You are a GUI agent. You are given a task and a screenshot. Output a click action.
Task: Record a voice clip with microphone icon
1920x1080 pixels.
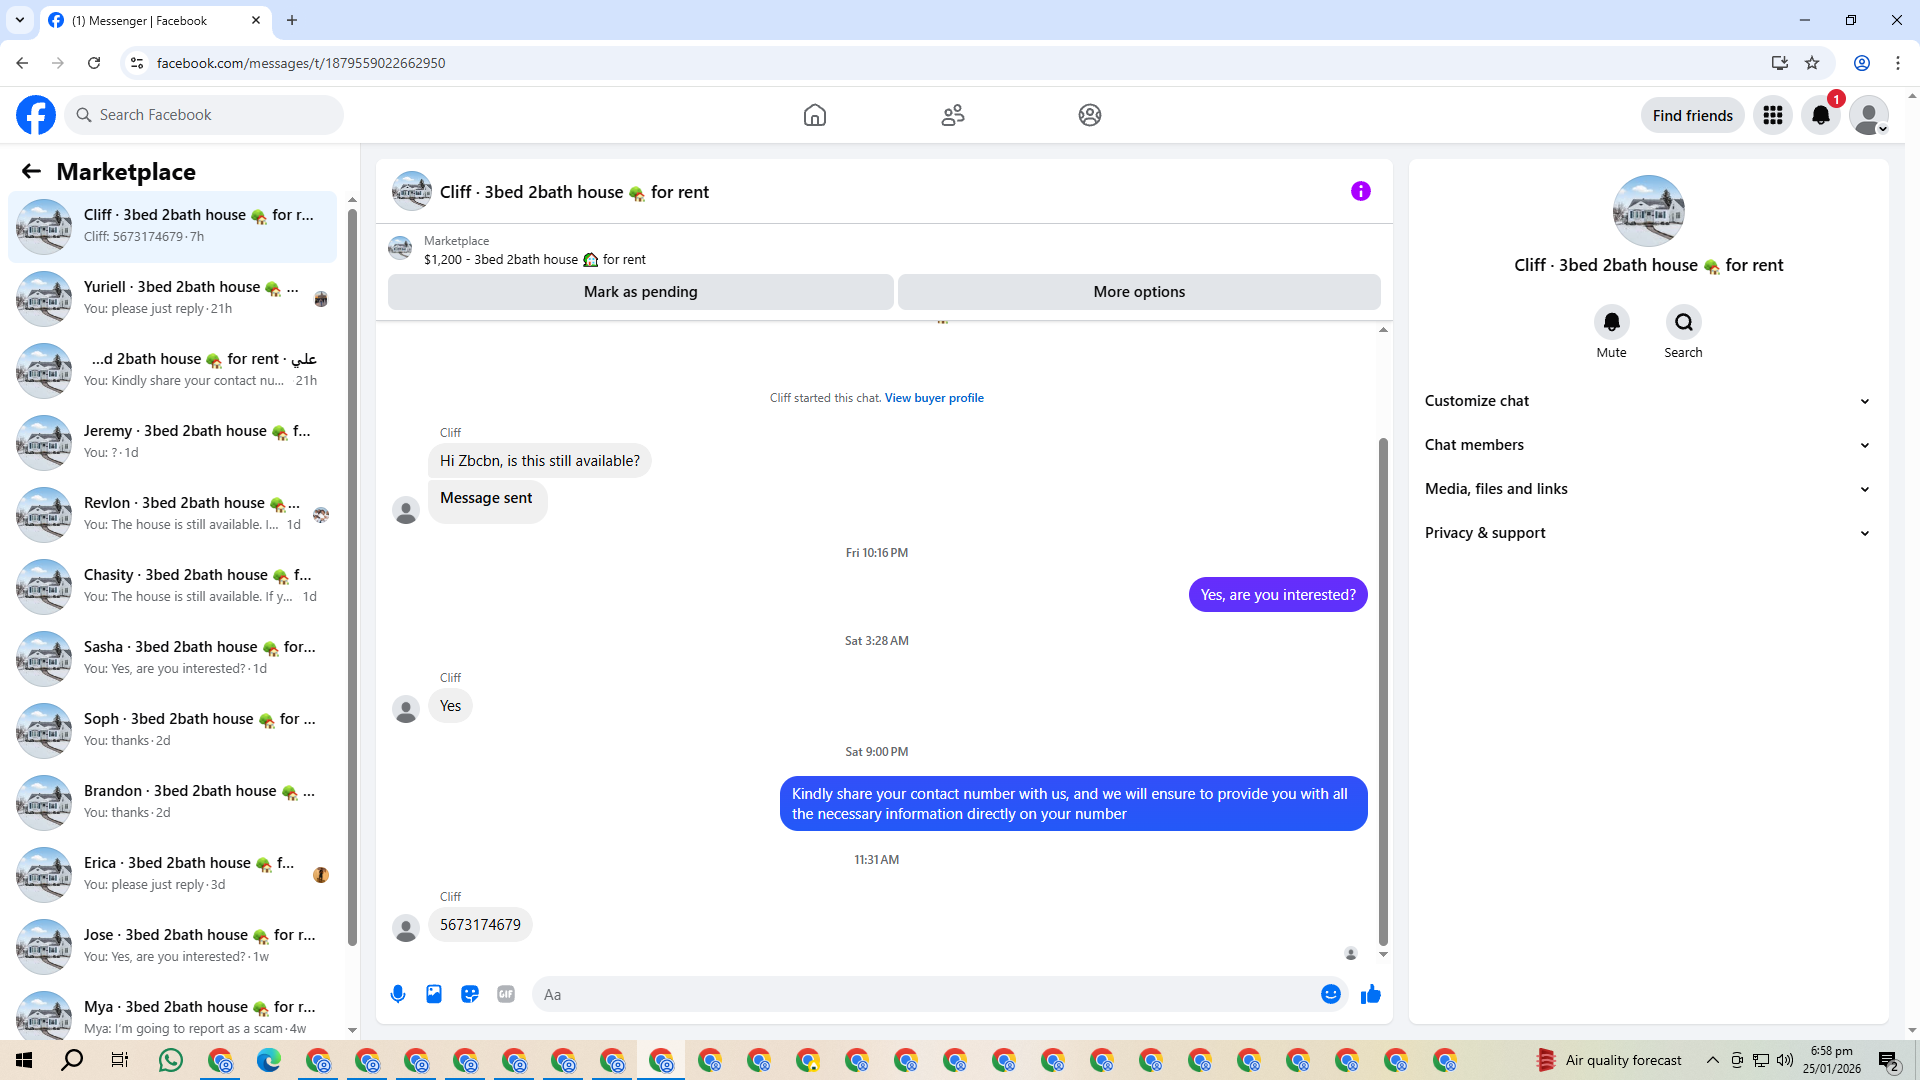[398, 994]
